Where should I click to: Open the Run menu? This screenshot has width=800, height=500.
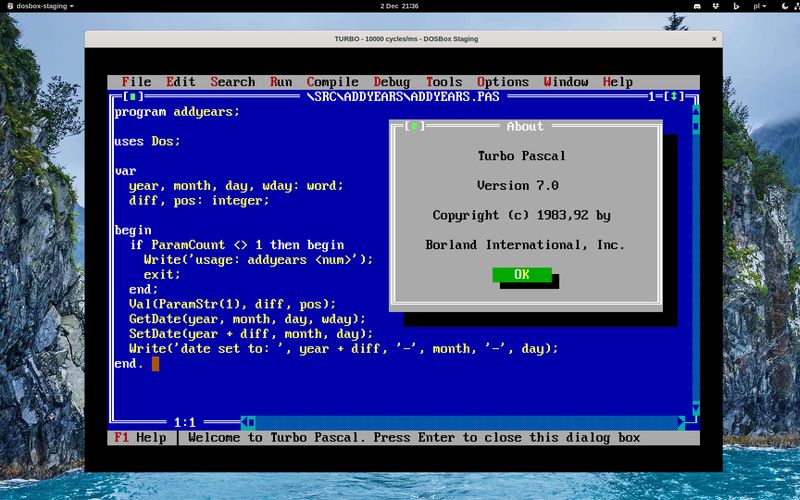[x=281, y=82]
